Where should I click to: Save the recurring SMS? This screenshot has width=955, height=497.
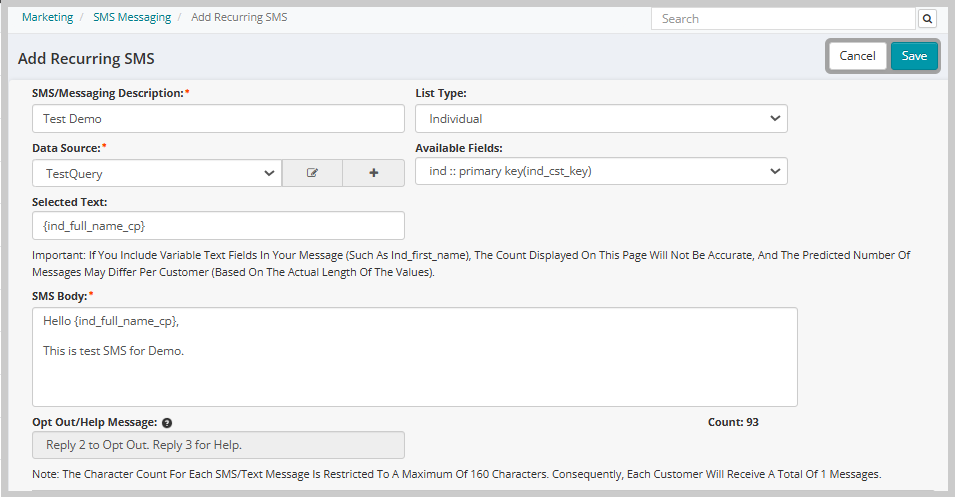coord(914,56)
